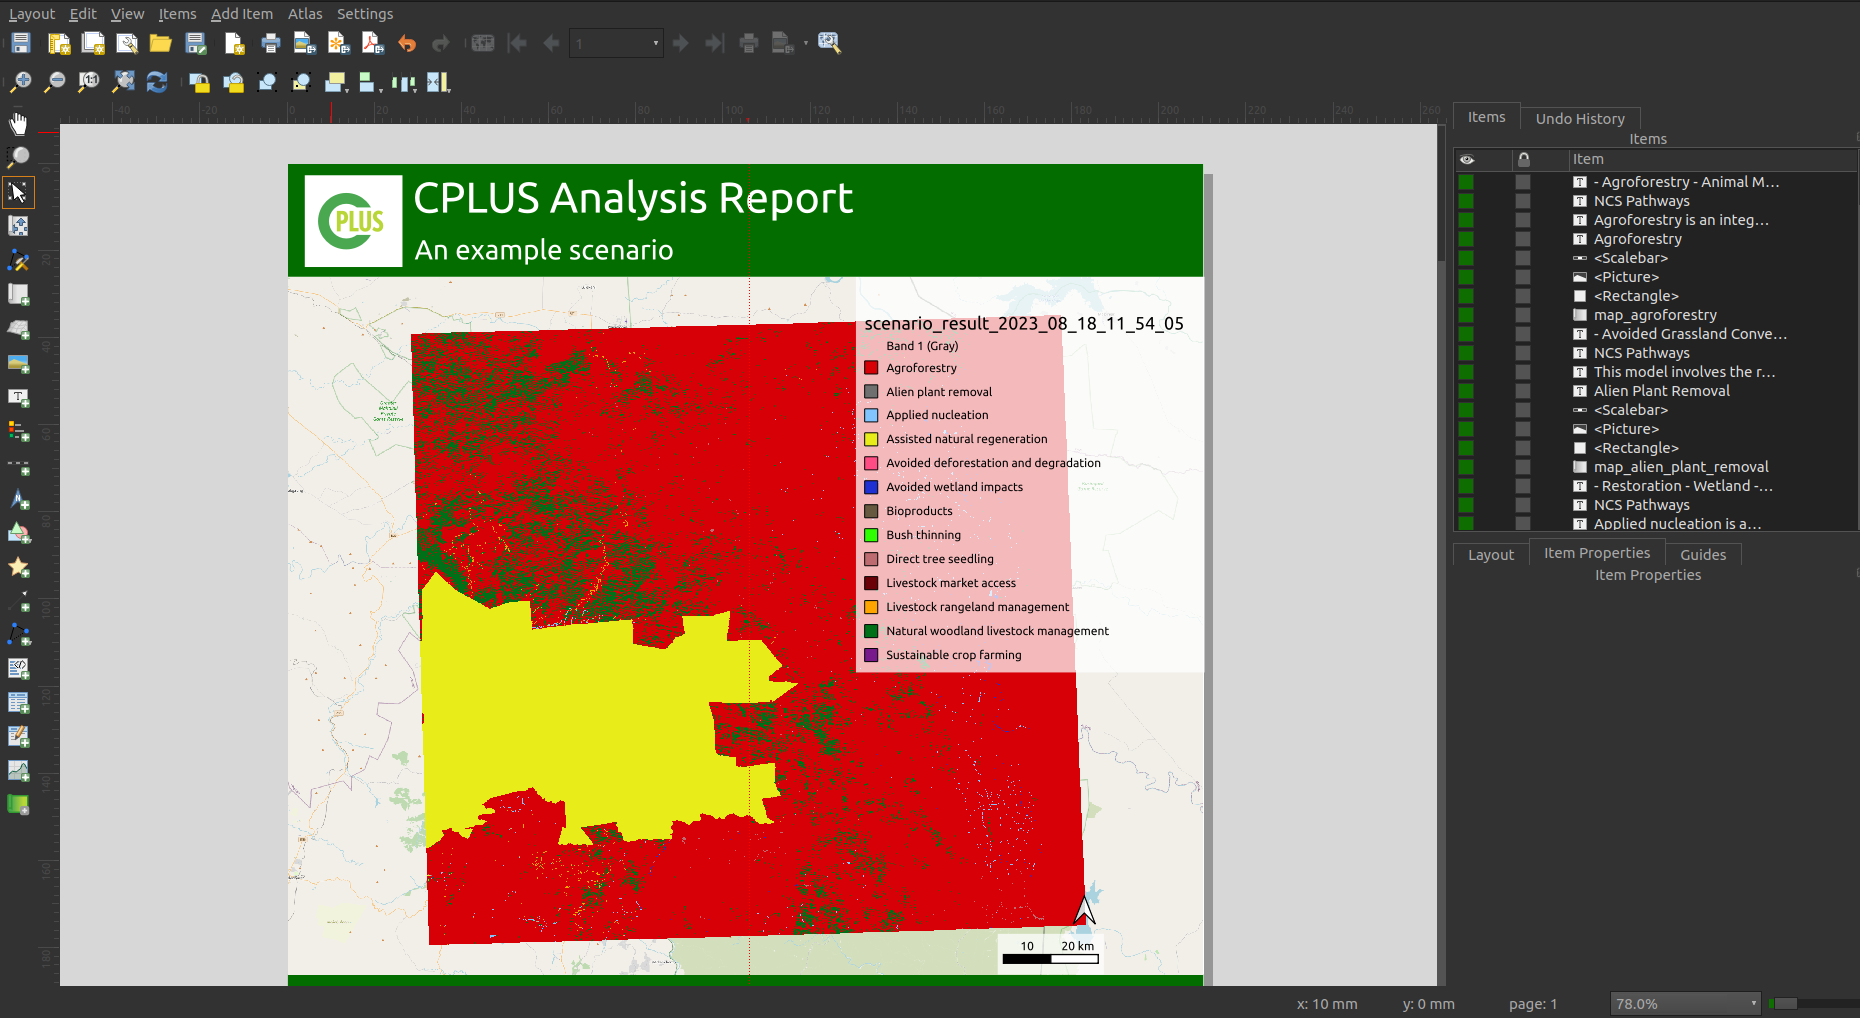Toggle lock for 'Agroforestry is an integ…' item
Image resolution: width=1860 pixels, height=1018 pixels.
pos(1523,220)
